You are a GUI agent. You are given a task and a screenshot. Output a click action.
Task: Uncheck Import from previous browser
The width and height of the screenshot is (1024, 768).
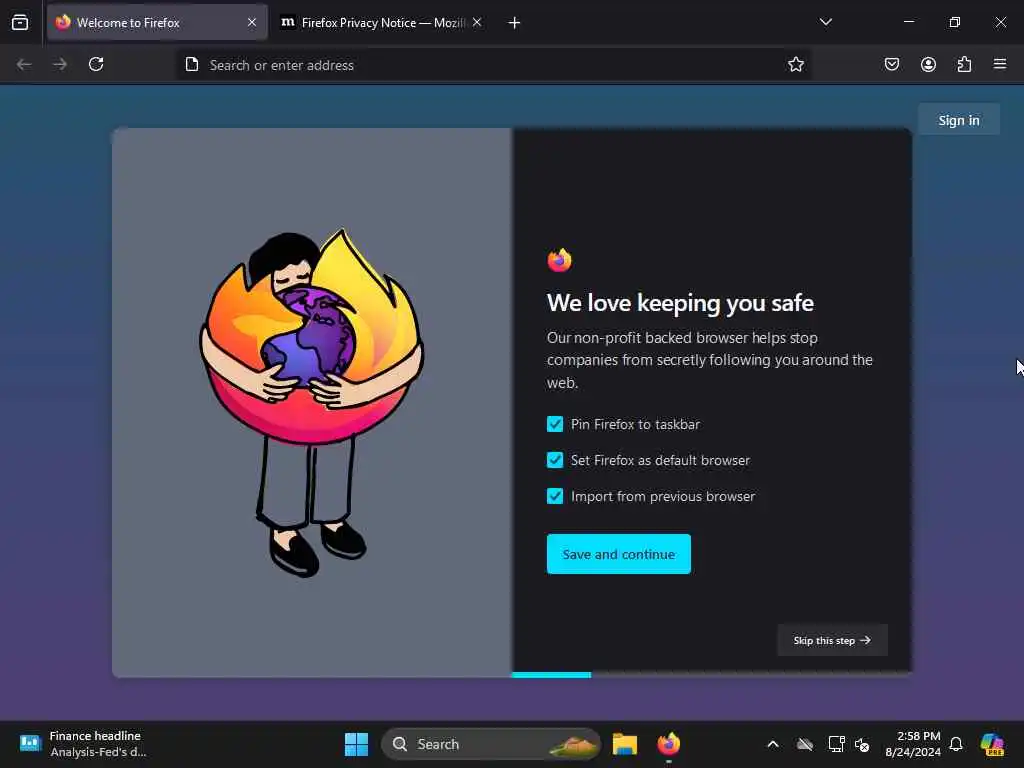click(555, 496)
